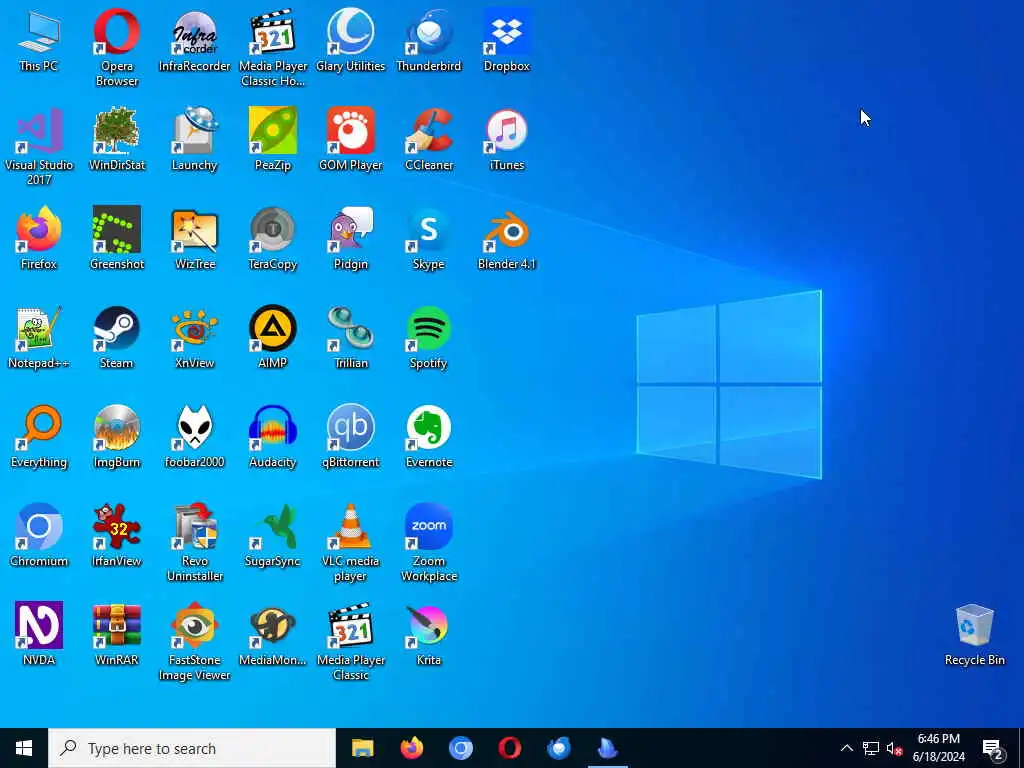
Task: Select the Visual Studio 2017 shortcut
Action: tap(39, 146)
